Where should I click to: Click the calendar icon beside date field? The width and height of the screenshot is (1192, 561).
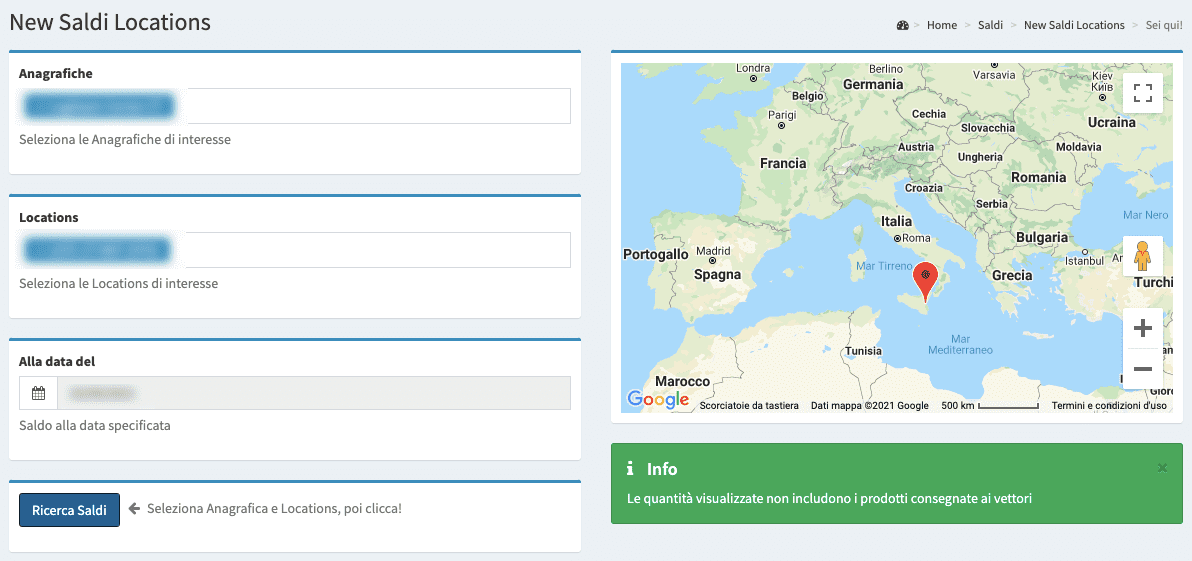click(38, 394)
